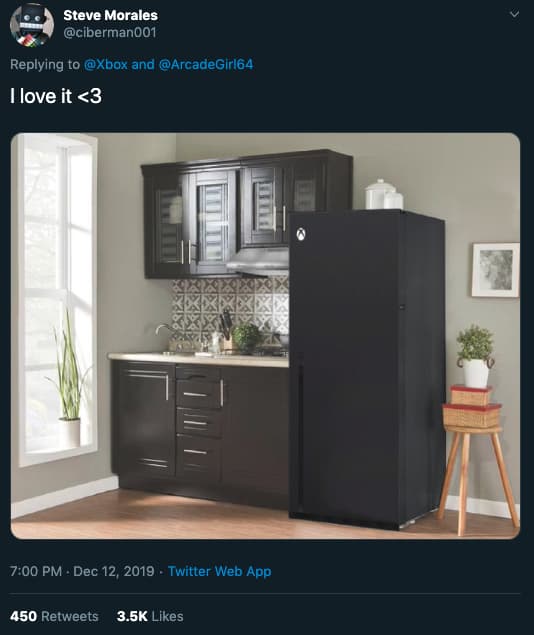Screen dimensions: 534x635
Task: Open Steve Morales profile avatar
Action: (32, 25)
